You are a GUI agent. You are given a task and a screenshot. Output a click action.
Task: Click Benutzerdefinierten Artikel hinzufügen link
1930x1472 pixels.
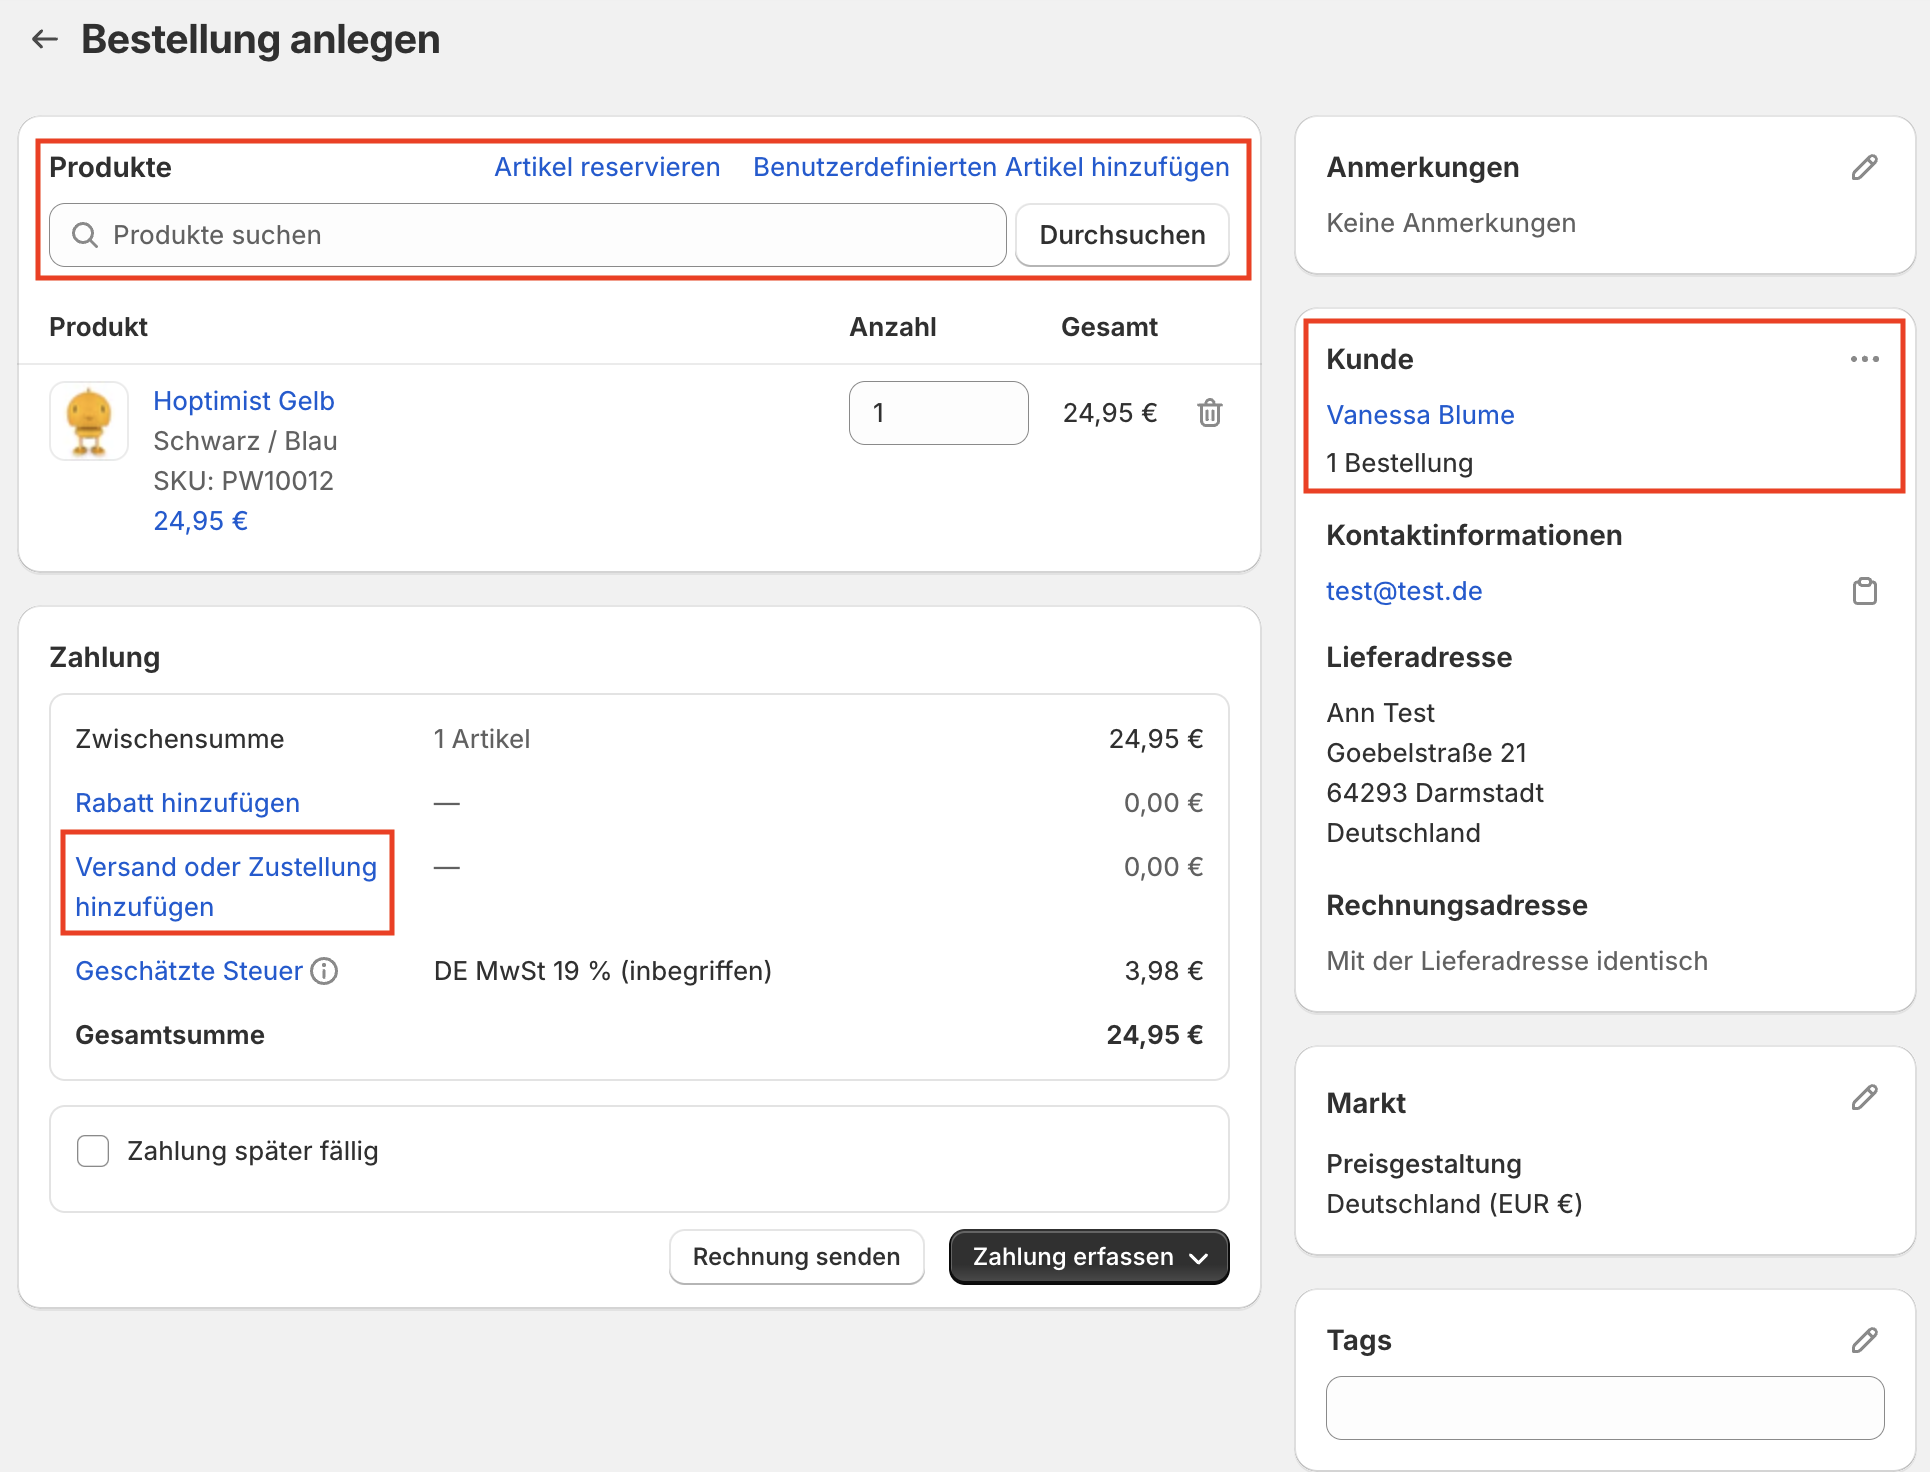(991, 167)
